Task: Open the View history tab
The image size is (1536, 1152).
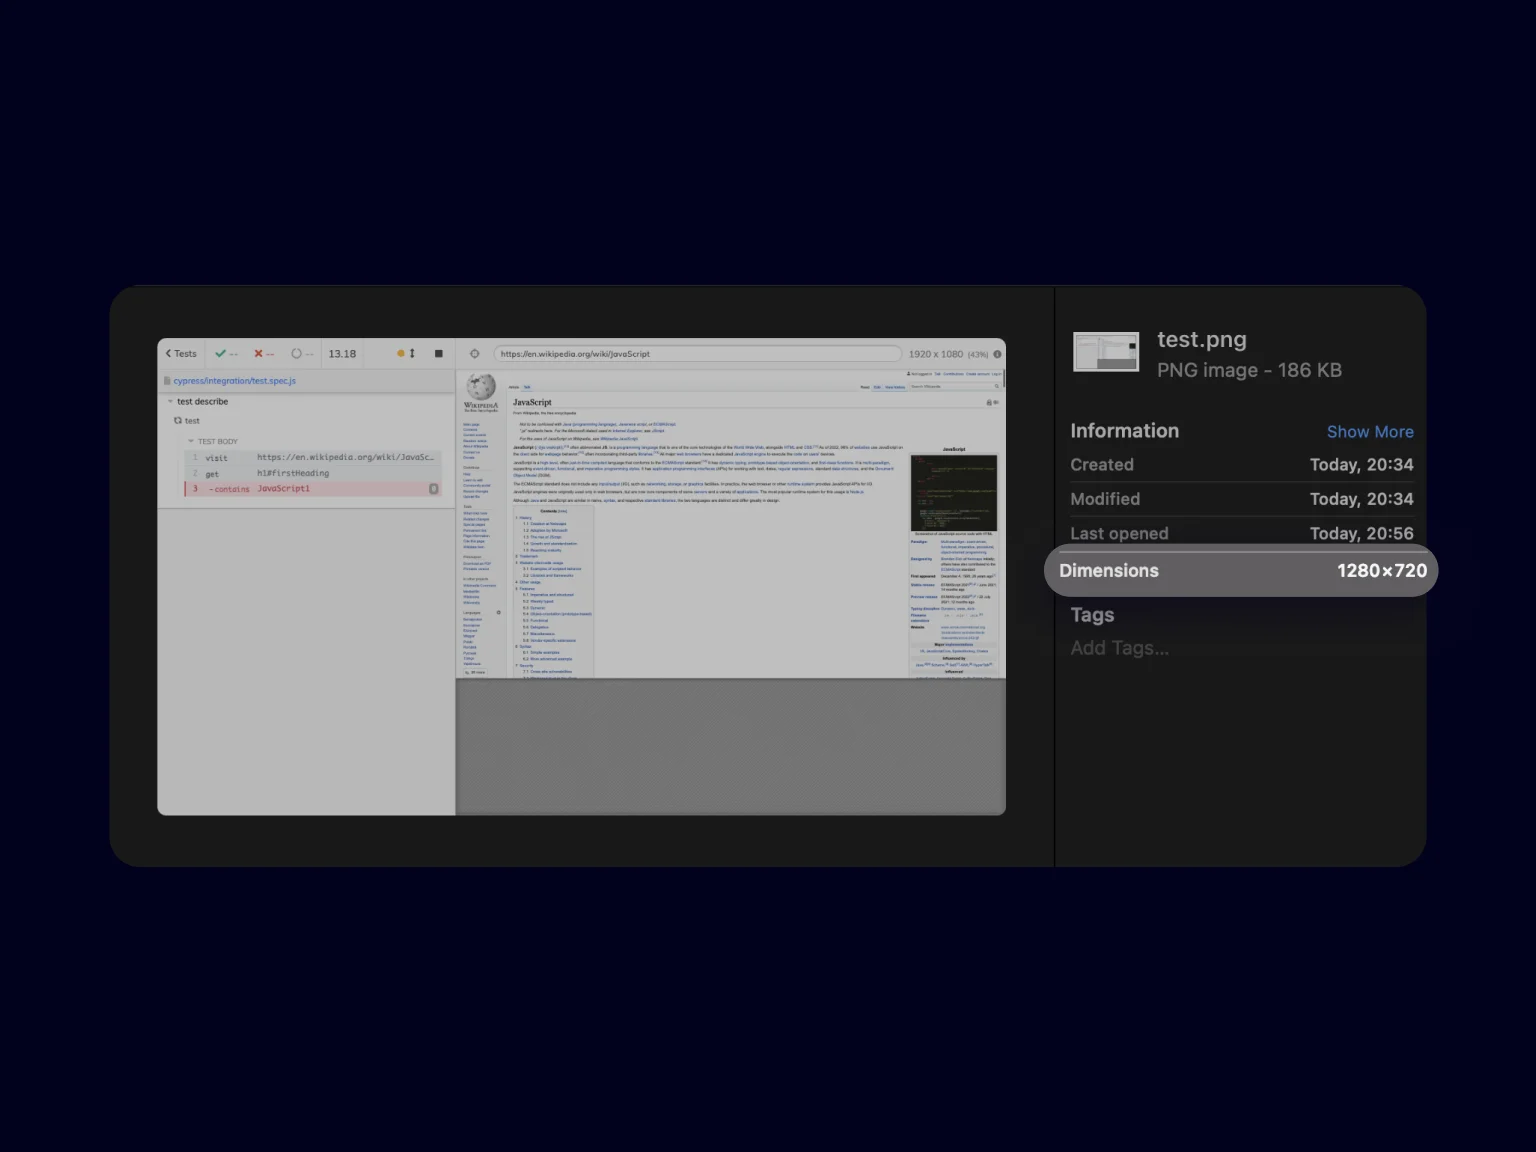Action: 894,387
